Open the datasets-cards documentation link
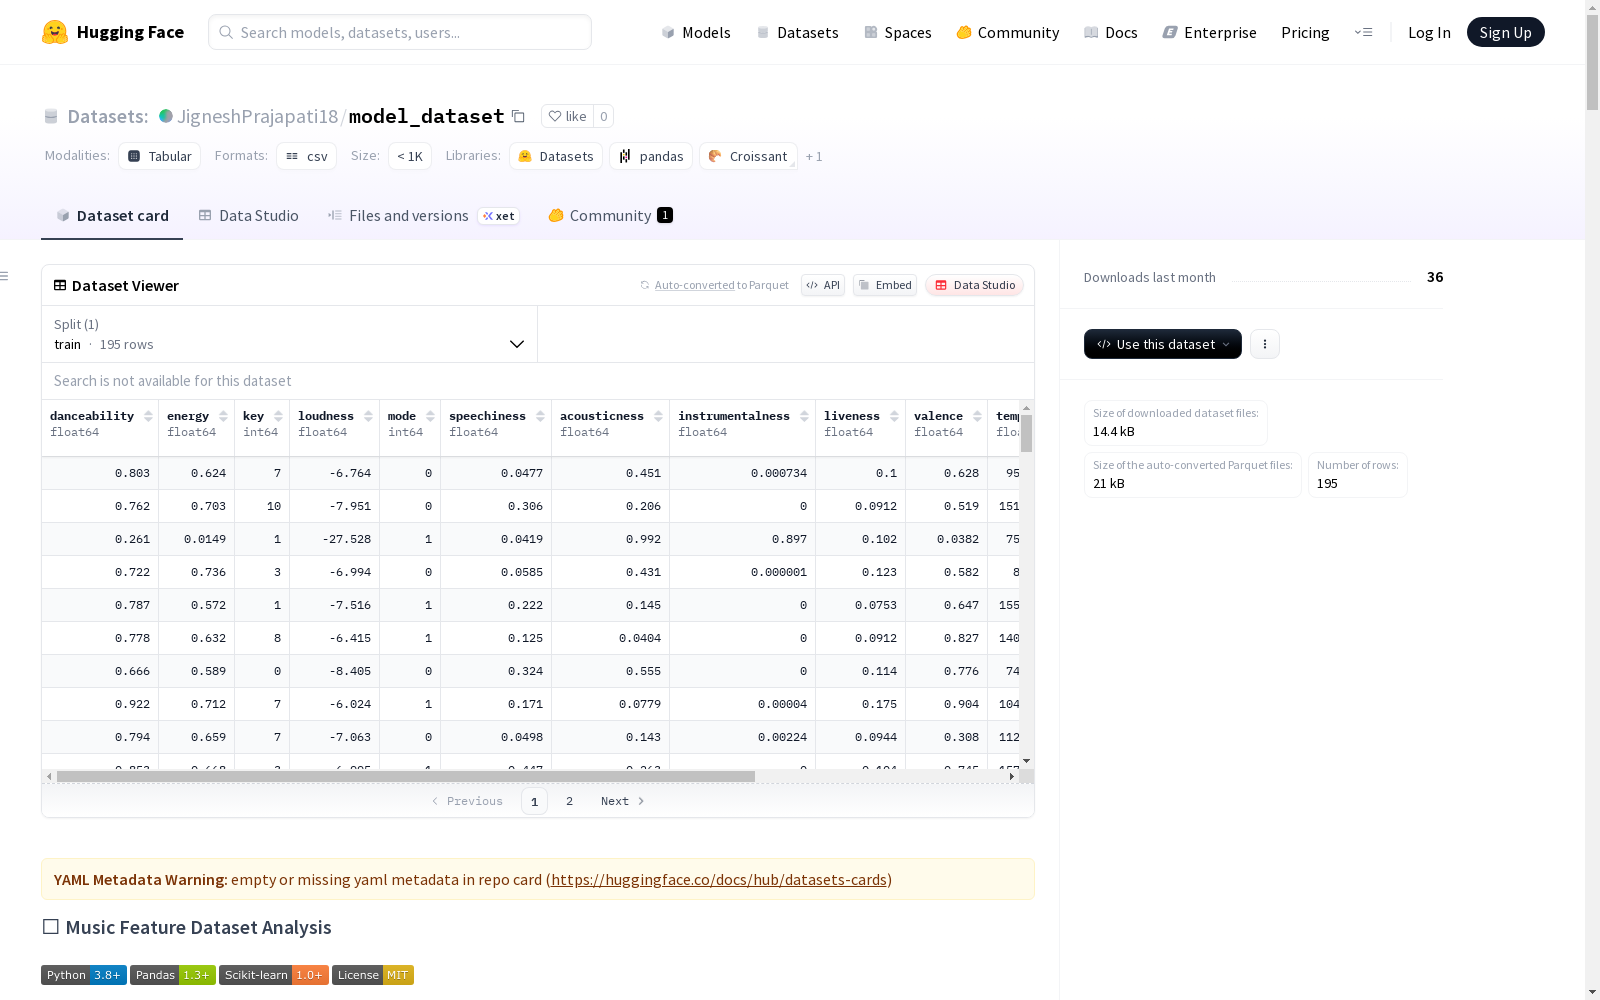The image size is (1600, 1000). coord(719,880)
